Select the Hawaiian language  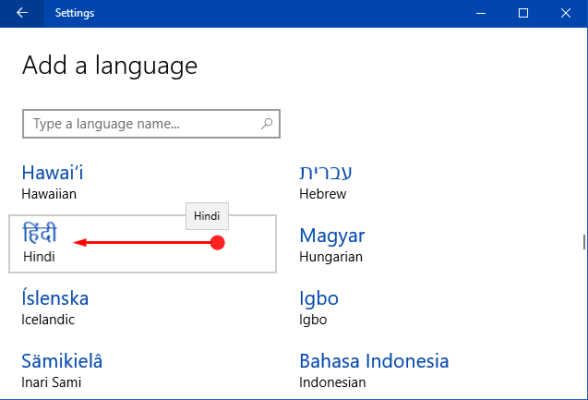(52, 182)
